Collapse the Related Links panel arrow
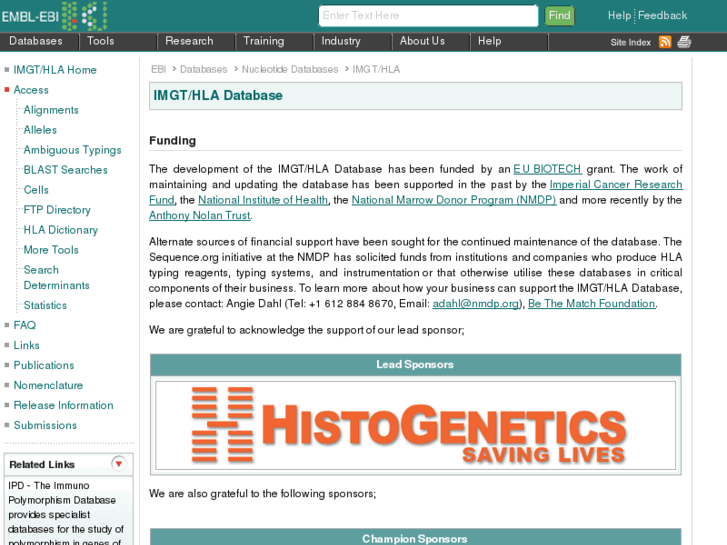727x545 pixels. click(119, 463)
